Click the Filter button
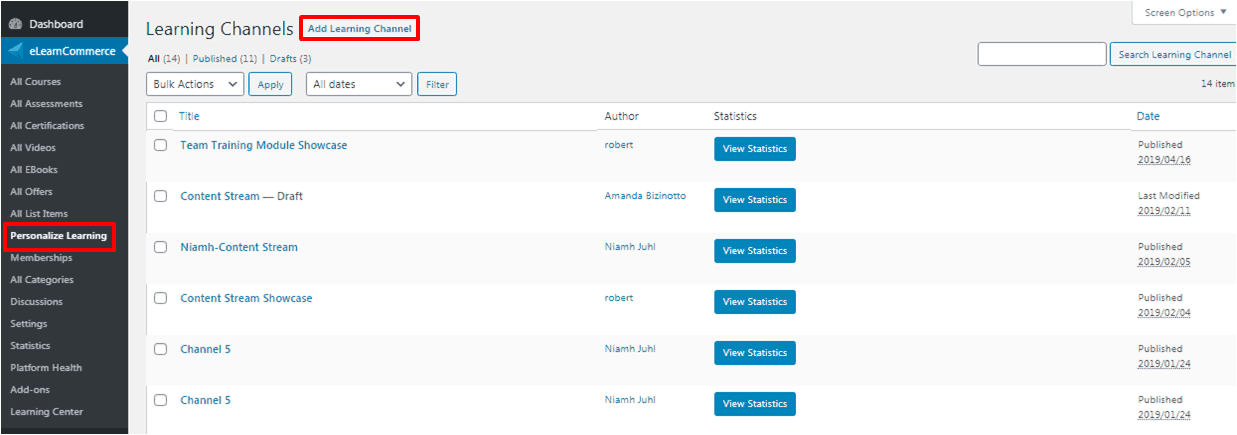Screen dimensions: 1237x435 [437, 85]
